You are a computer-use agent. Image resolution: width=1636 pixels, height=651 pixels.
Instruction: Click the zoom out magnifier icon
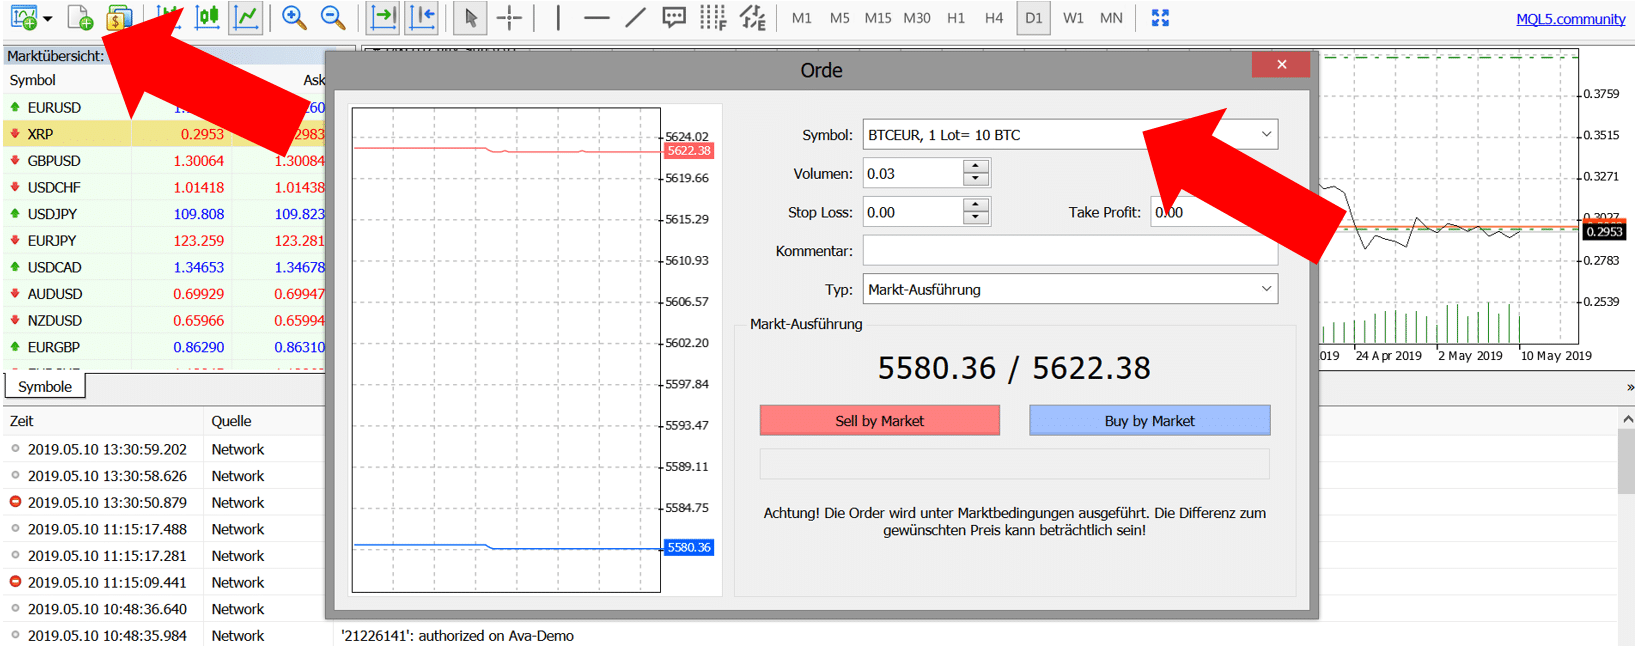click(x=333, y=18)
